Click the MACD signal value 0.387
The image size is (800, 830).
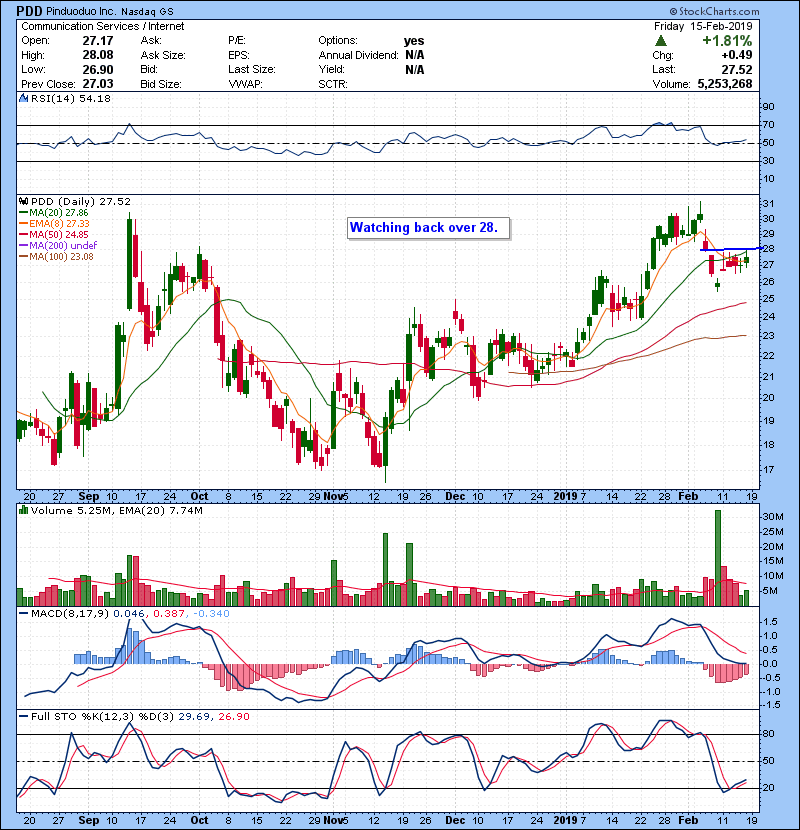(169, 614)
